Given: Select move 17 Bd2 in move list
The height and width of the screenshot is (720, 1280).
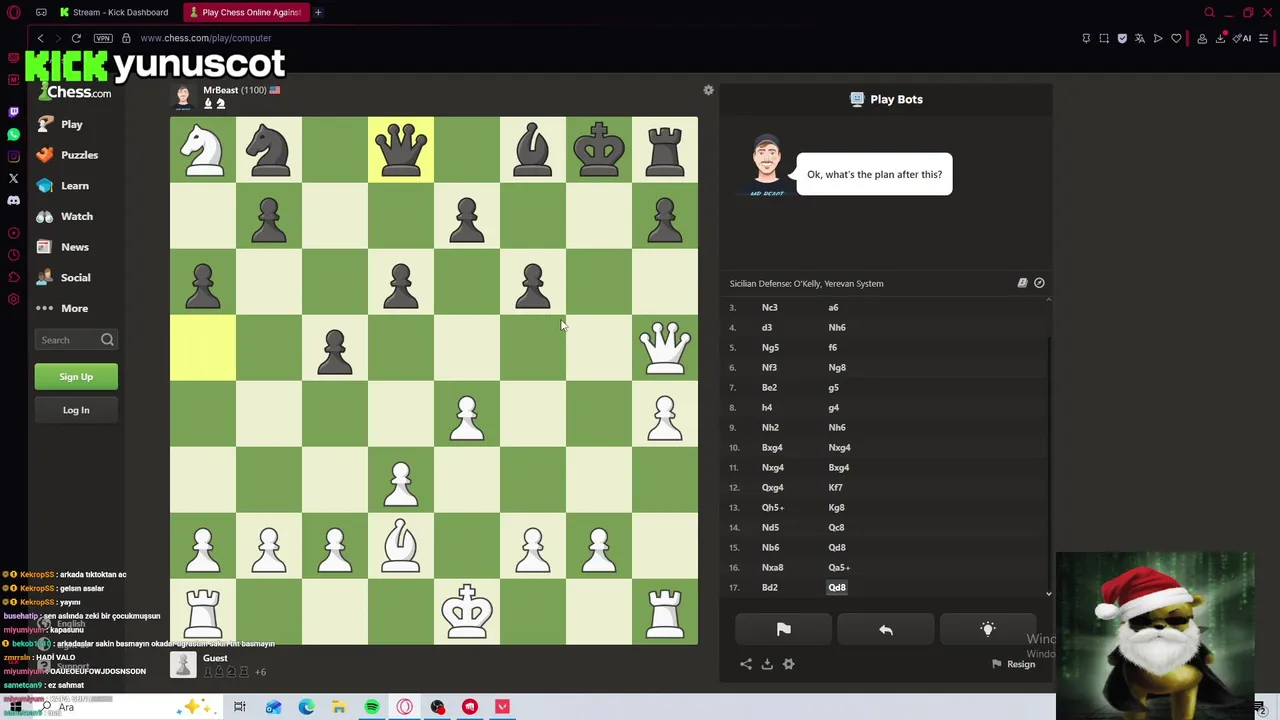Looking at the screenshot, I should tap(769, 587).
